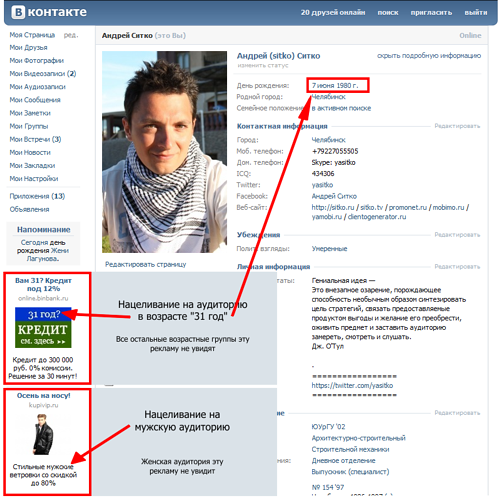Open ad title Осень на носу!
Viewport: 500px width, 500px height.
[44, 396]
